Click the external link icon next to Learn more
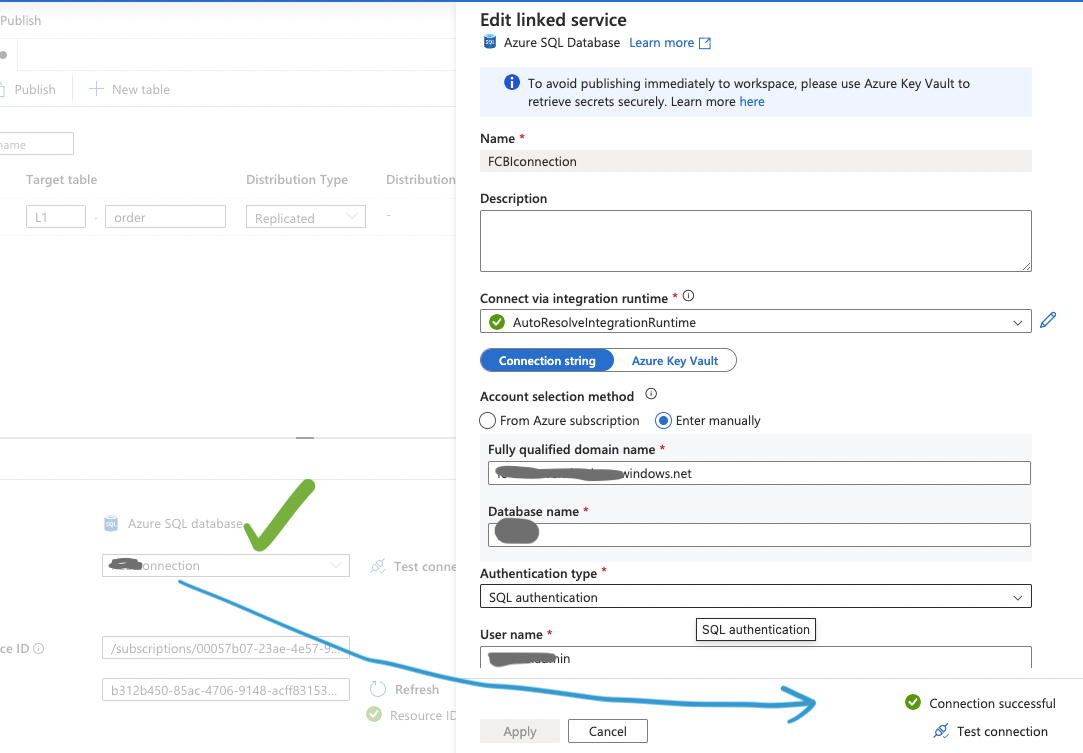1083x753 pixels. pyautogui.click(x=704, y=42)
